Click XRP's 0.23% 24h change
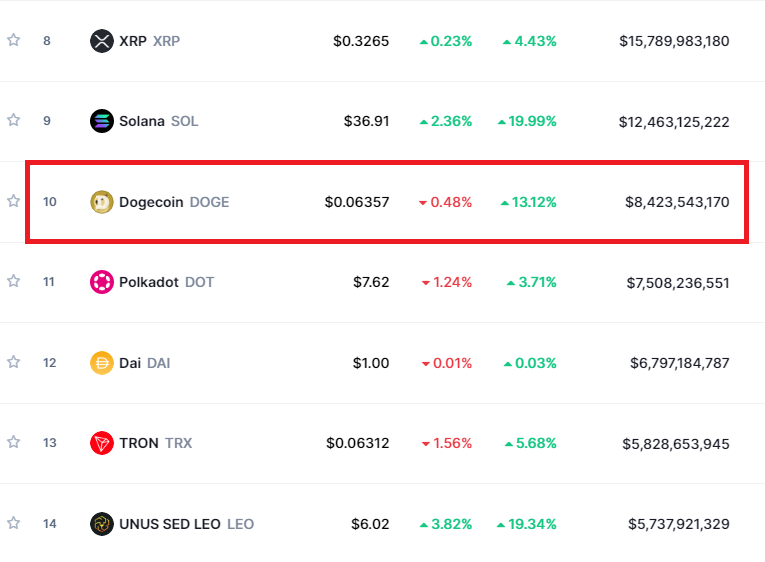 [446, 41]
